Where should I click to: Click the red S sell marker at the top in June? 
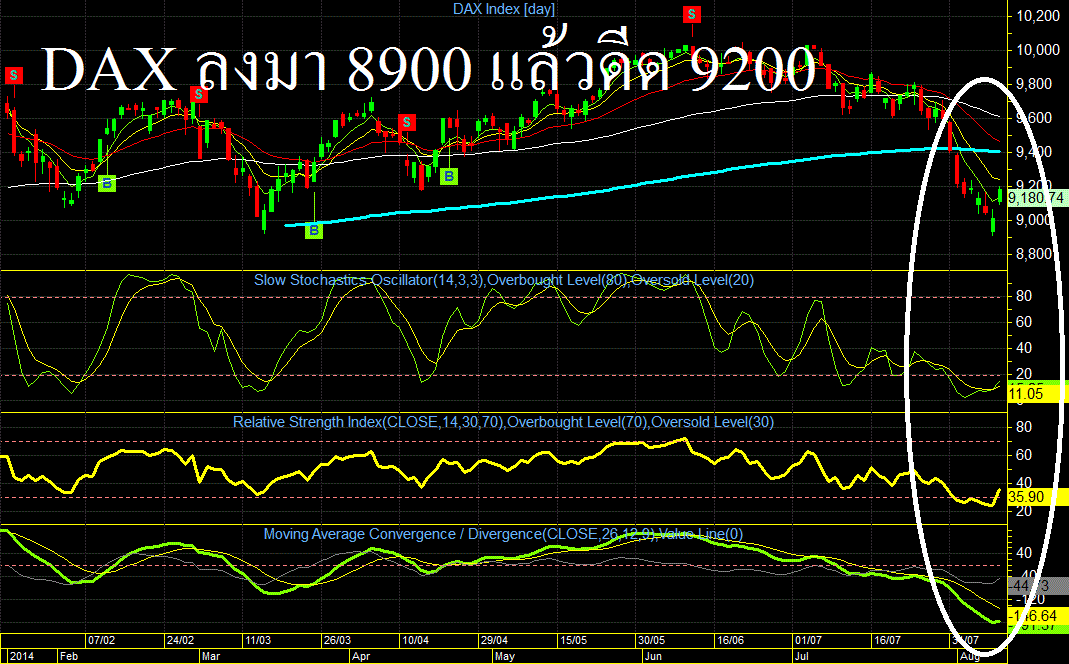tap(692, 14)
